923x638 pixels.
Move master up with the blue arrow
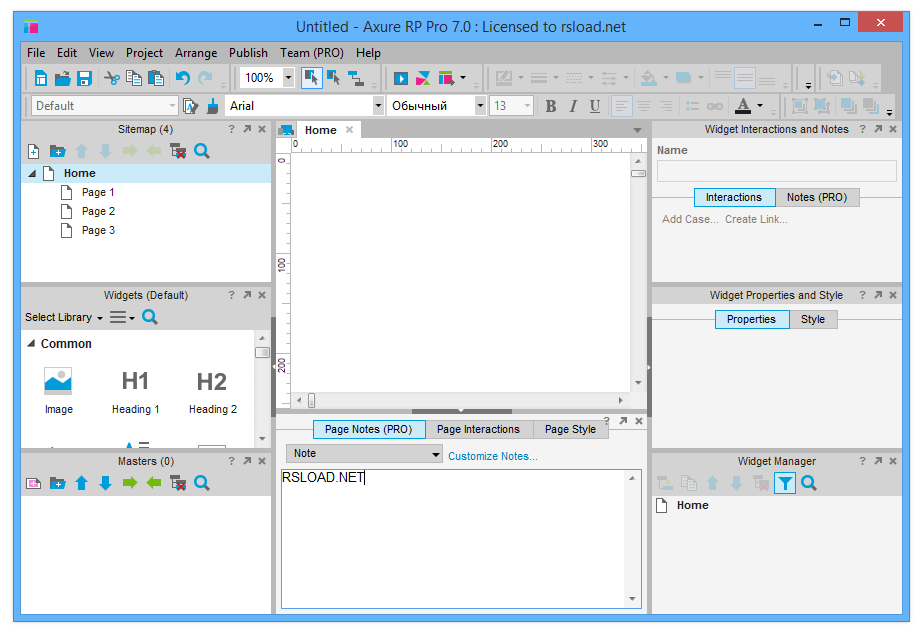coord(82,483)
